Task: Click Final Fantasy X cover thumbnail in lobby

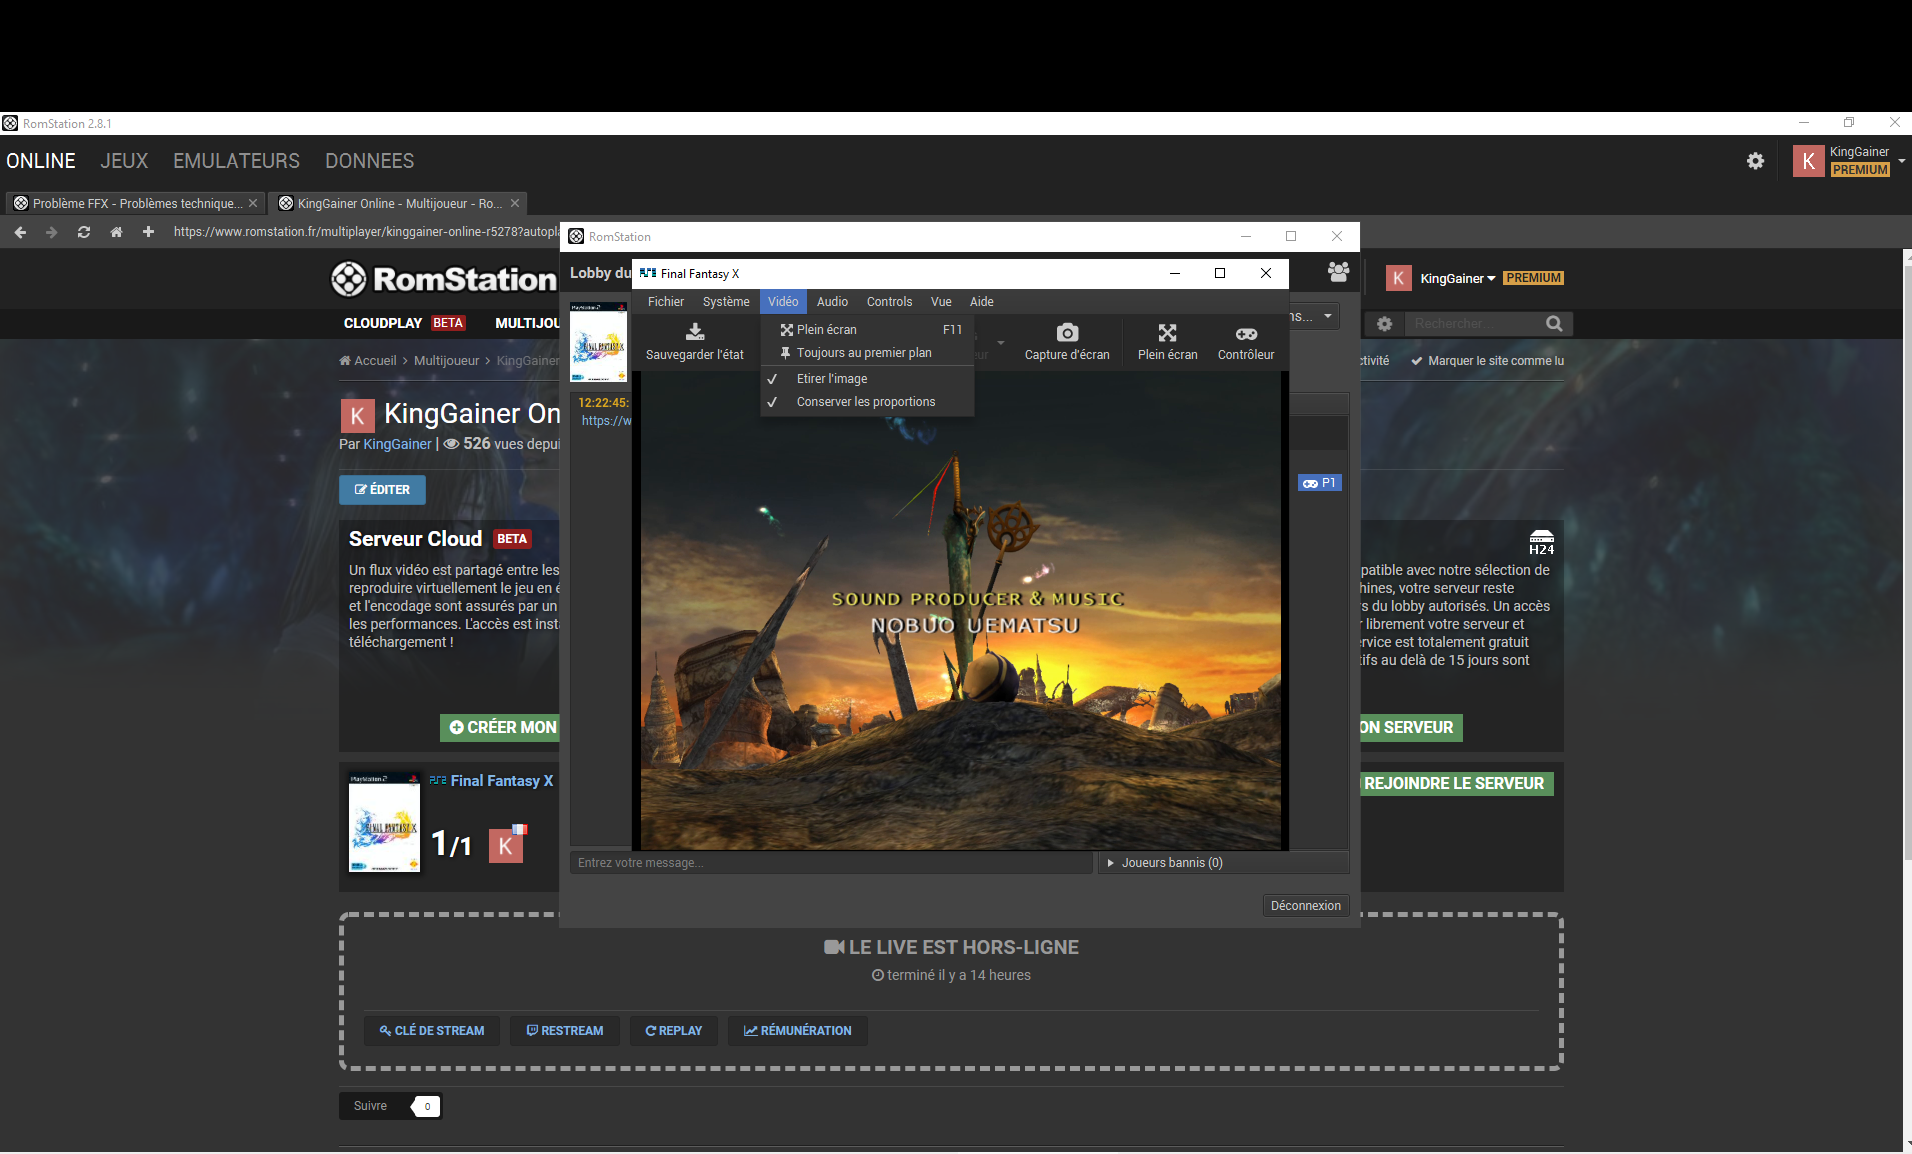Action: tap(598, 342)
